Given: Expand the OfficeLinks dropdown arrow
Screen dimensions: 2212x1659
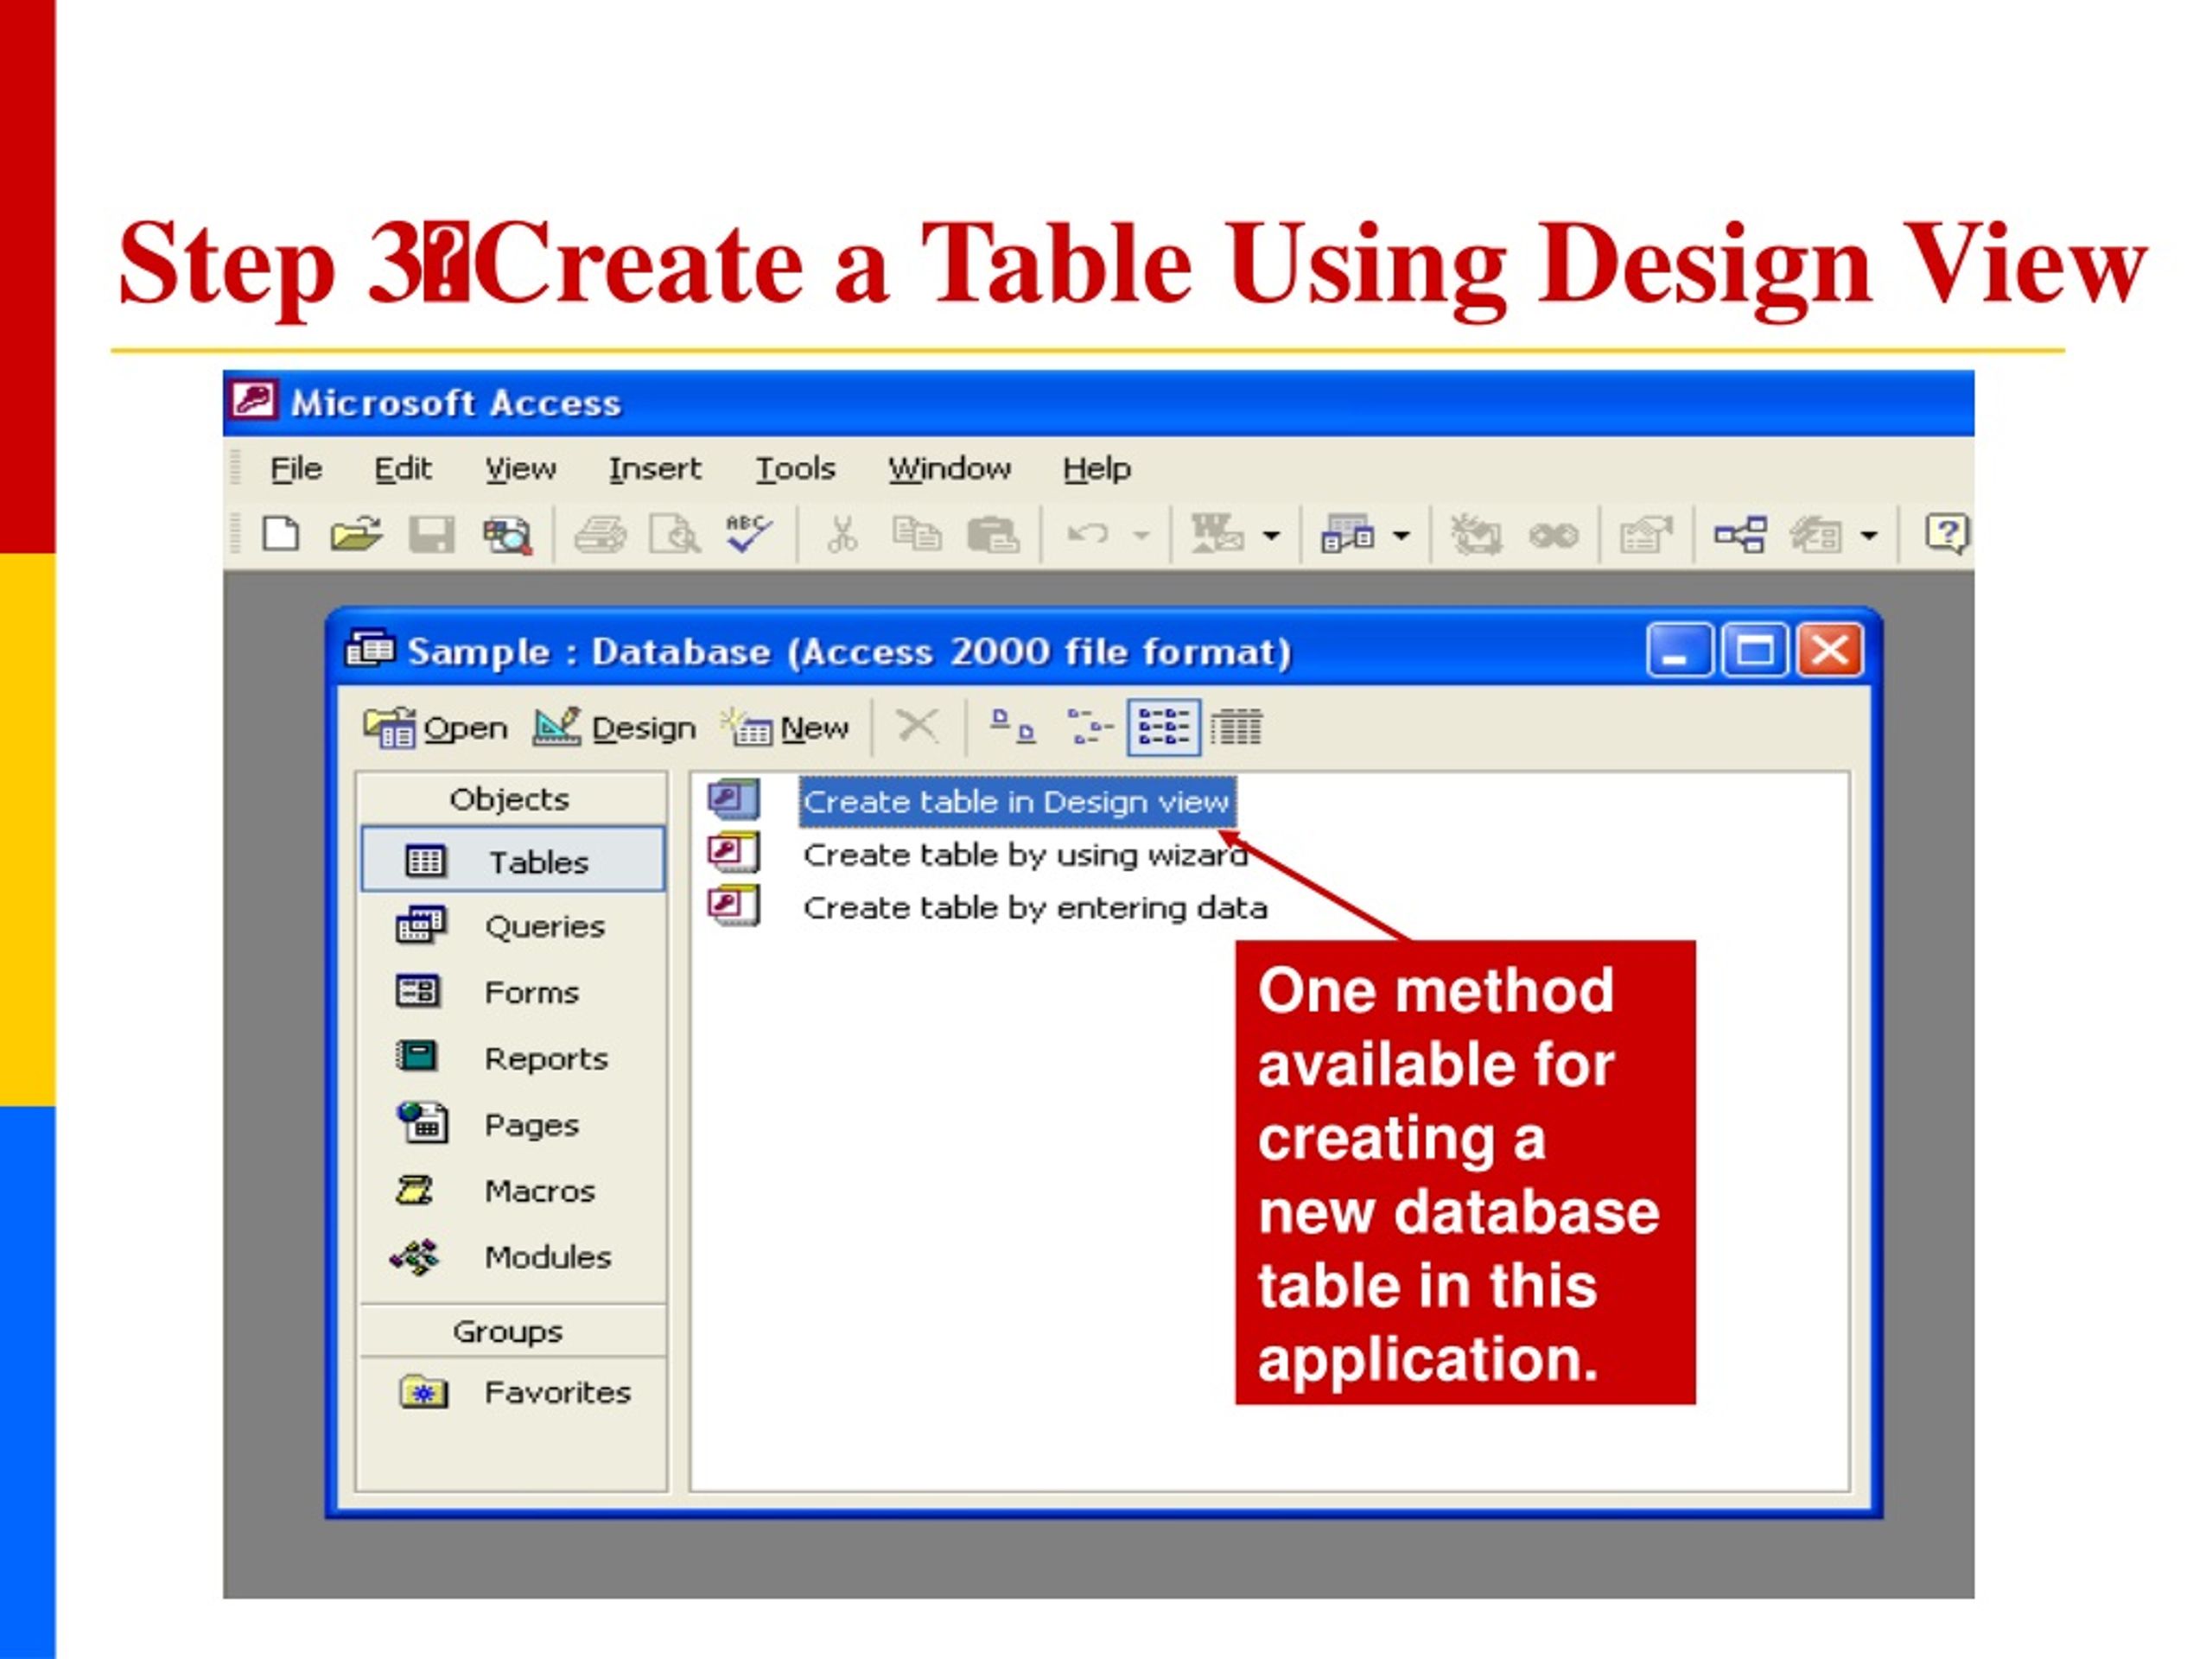Looking at the screenshot, I should (1271, 536).
